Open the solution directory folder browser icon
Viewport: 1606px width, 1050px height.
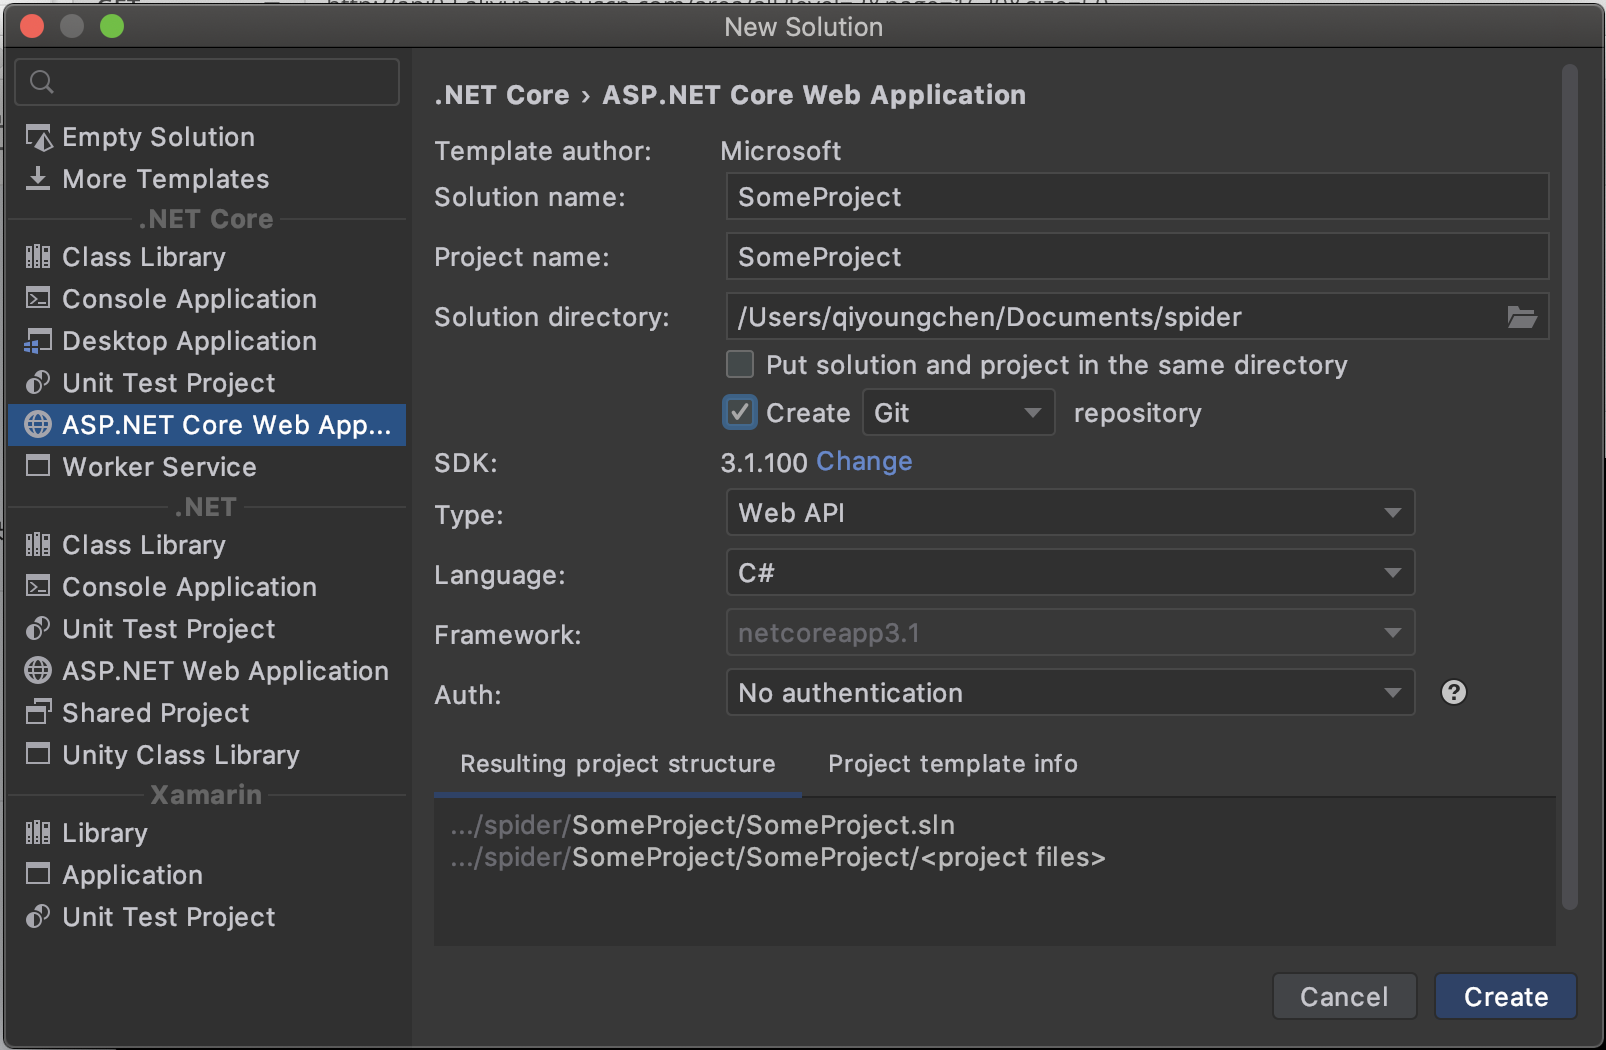[x=1522, y=317]
